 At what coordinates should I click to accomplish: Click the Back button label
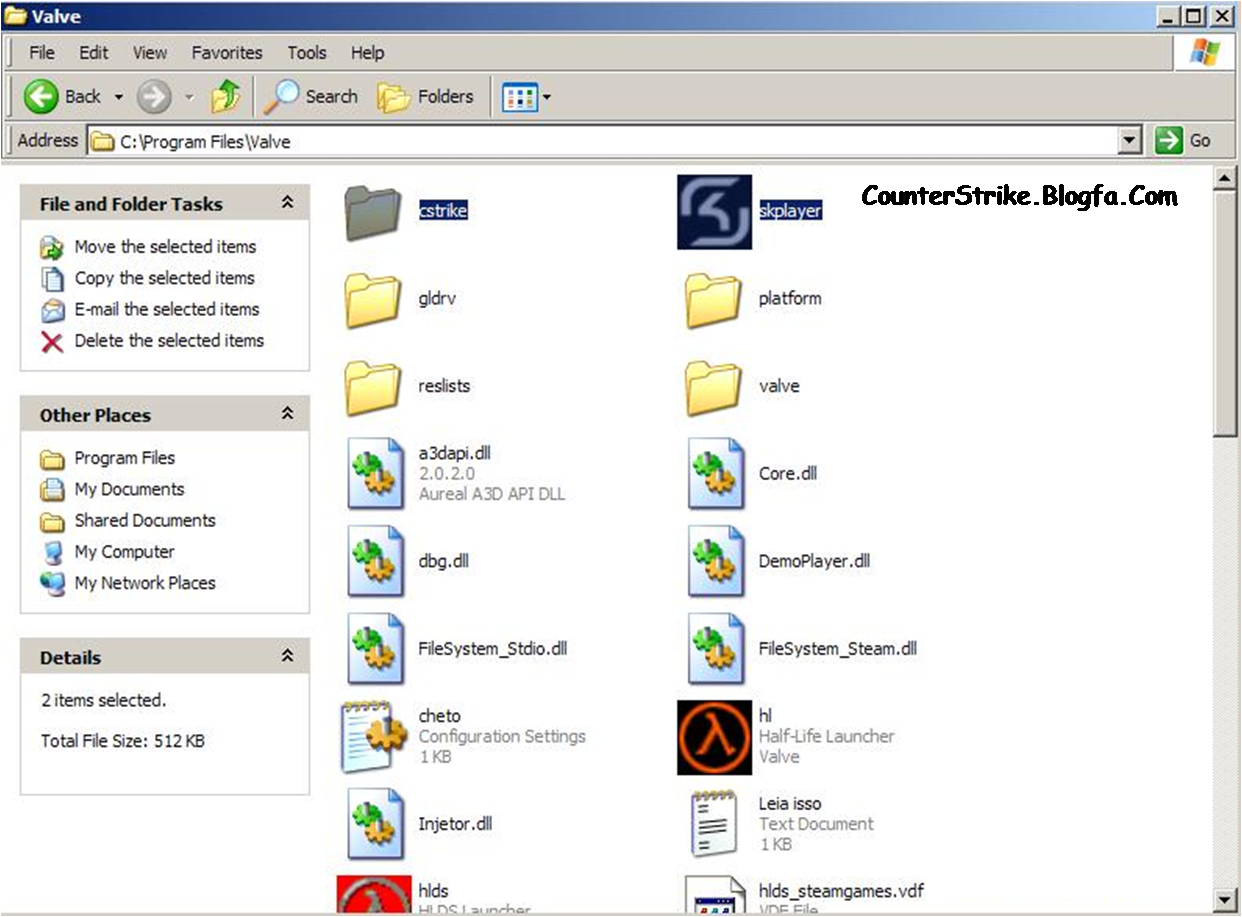(83, 96)
